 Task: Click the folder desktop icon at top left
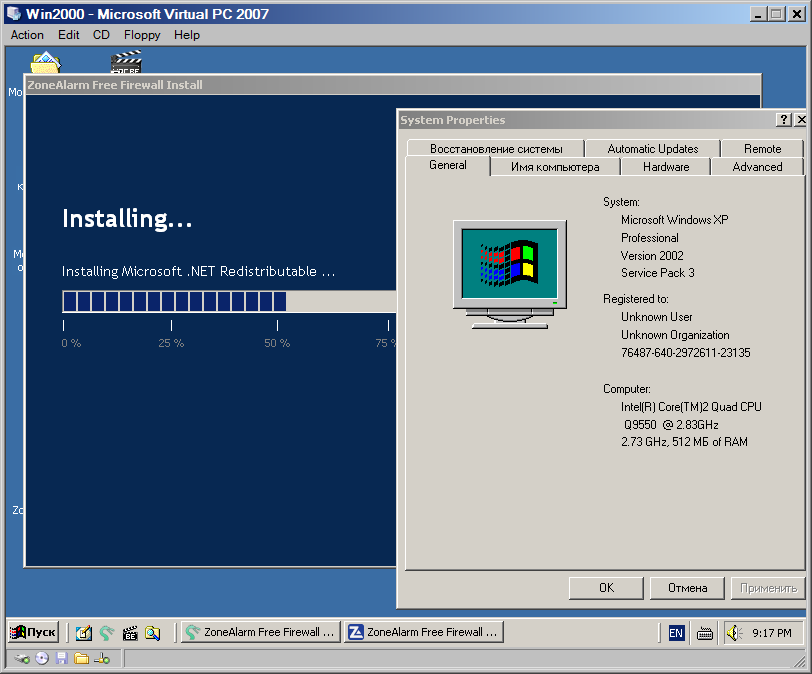click(x=46, y=63)
